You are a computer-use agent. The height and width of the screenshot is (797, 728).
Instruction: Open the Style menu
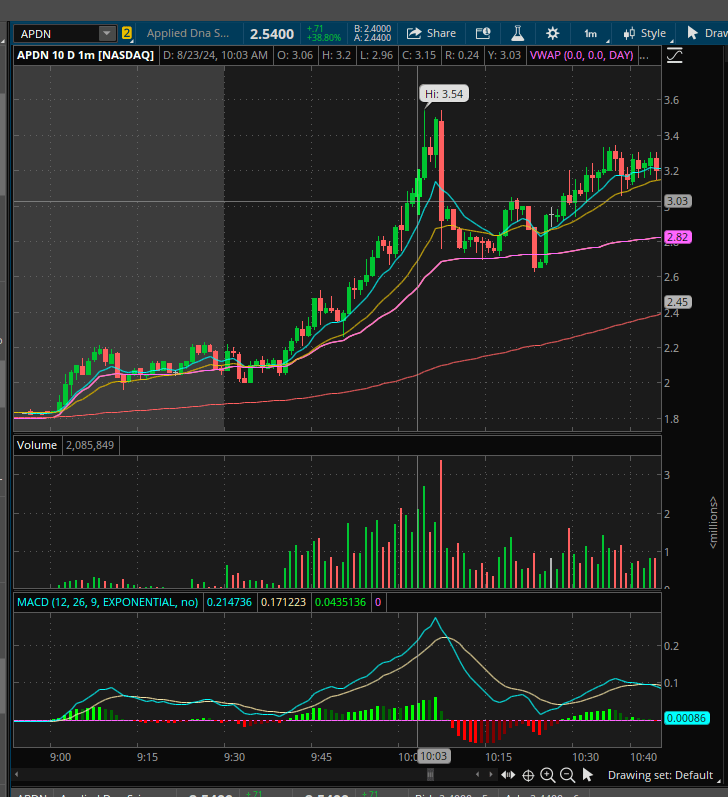(x=645, y=34)
